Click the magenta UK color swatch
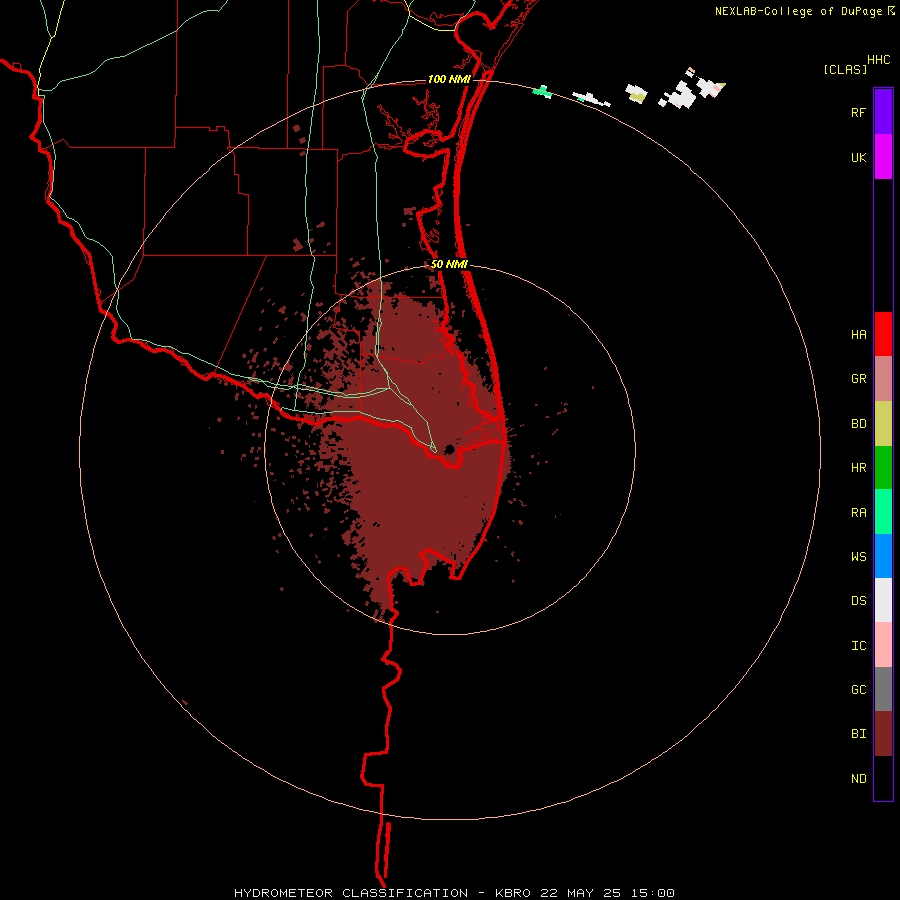 [883, 157]
